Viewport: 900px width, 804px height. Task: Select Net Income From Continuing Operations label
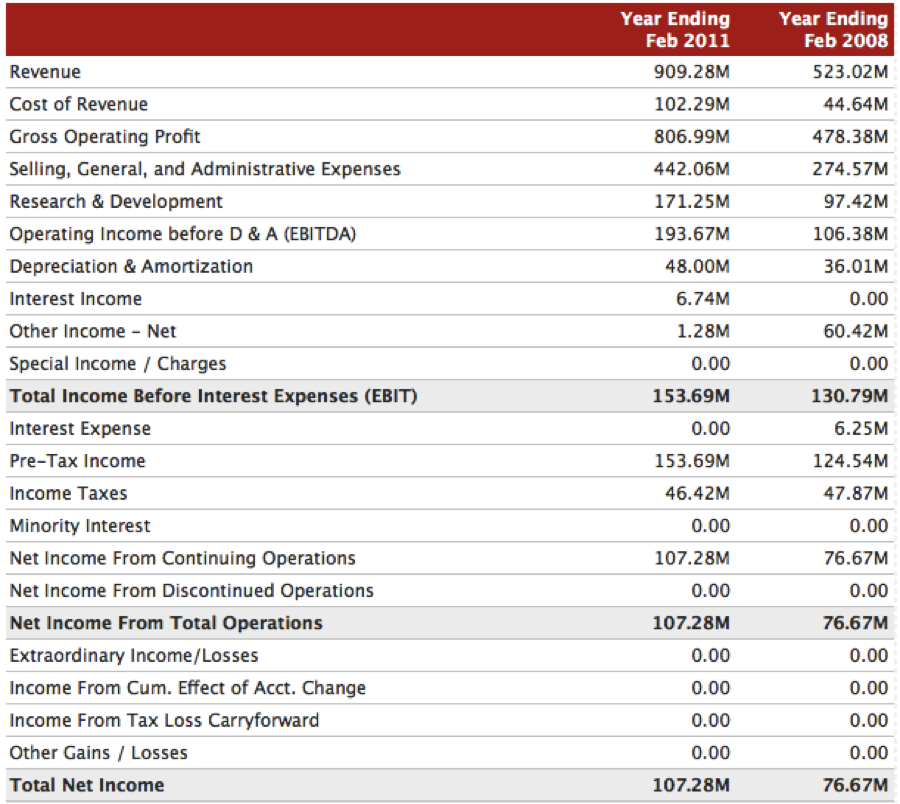click(183, 558)
